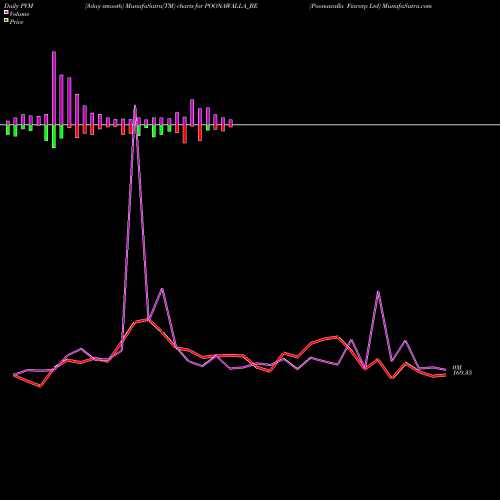
Task: Click the 'Volume' legend label
Action: click(19, 14)
